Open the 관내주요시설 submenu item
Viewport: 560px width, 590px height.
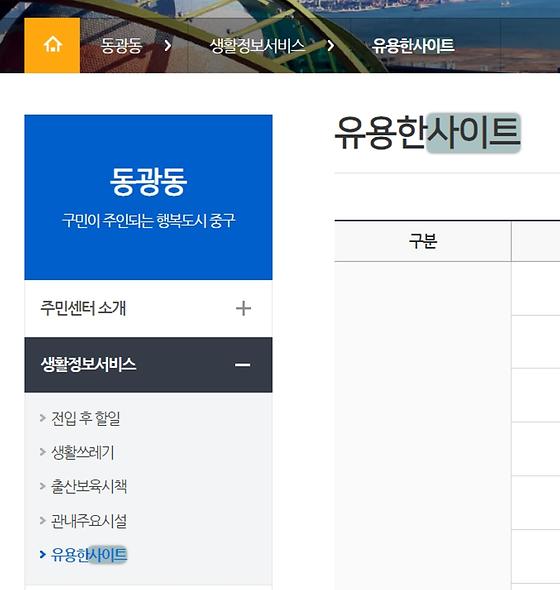tap(89, 521)
